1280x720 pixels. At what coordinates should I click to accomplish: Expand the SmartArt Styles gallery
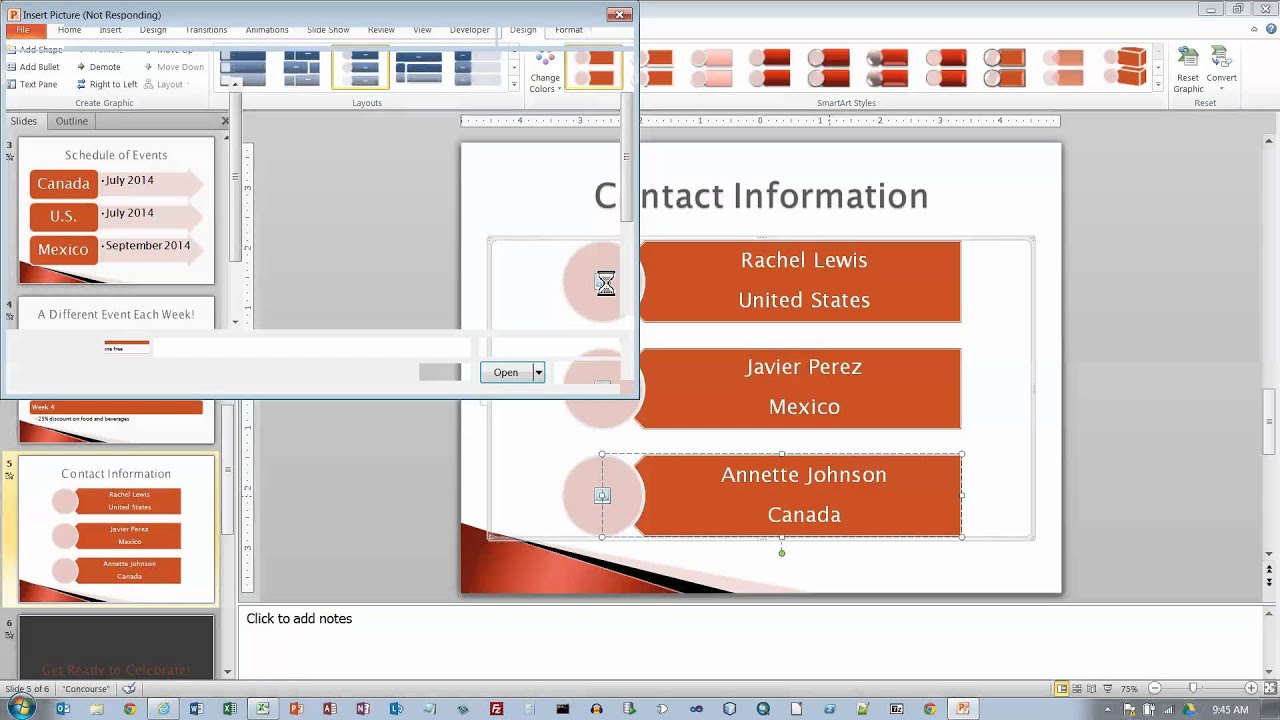coord(1158,84)
